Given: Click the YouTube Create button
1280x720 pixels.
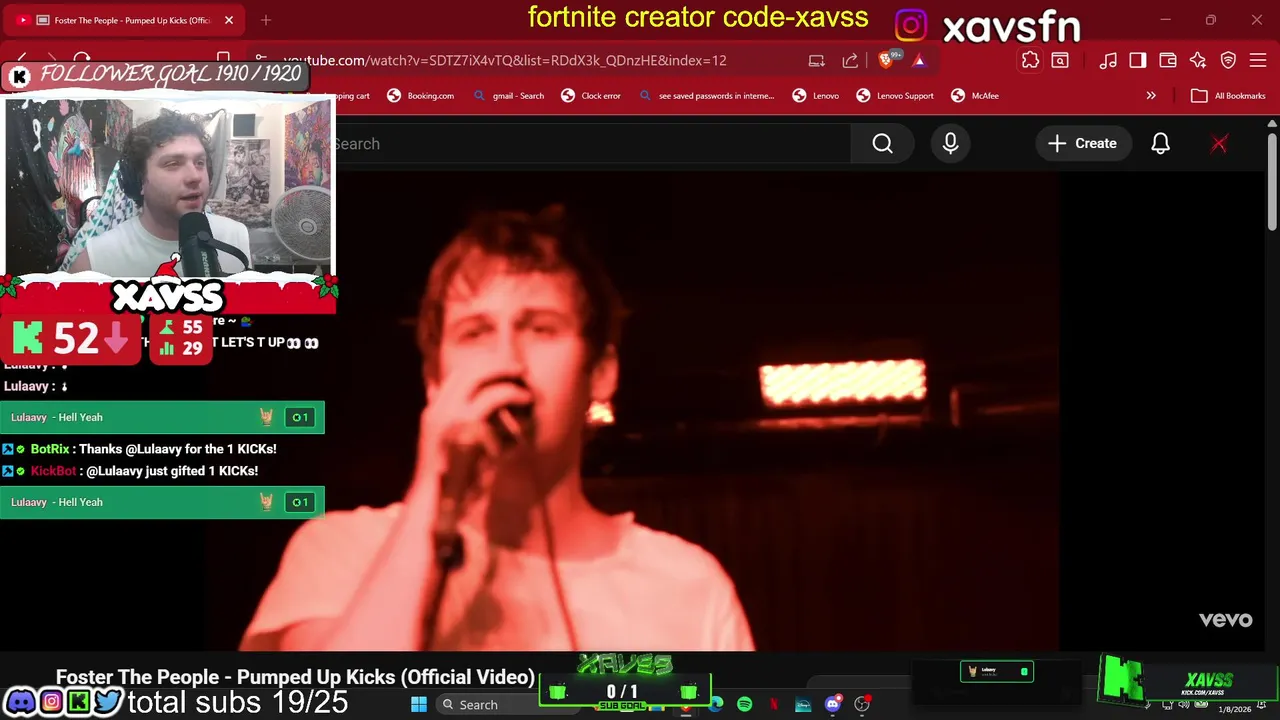Looking at the screenshot, I should pyautogui.click(x=1082, y=144).
